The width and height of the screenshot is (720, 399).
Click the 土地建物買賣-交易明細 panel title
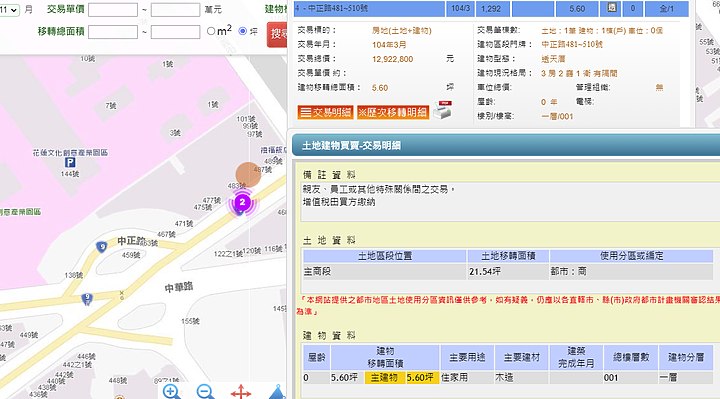tap(351, 146)
